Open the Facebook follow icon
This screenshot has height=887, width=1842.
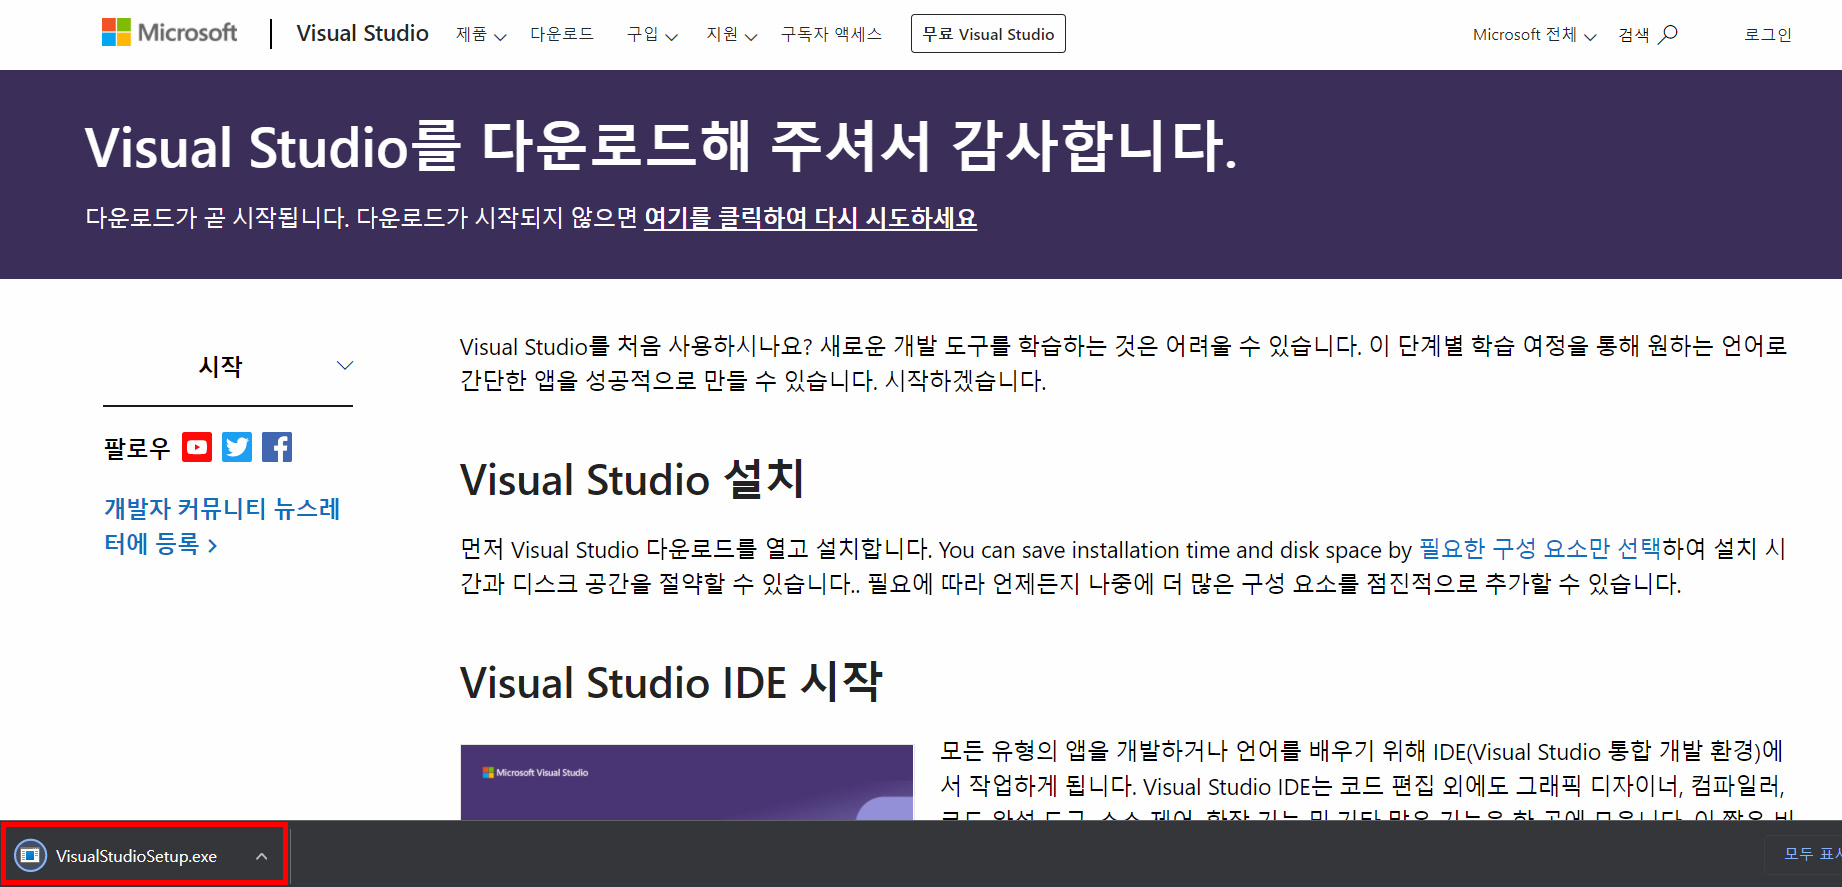point(277,447)
